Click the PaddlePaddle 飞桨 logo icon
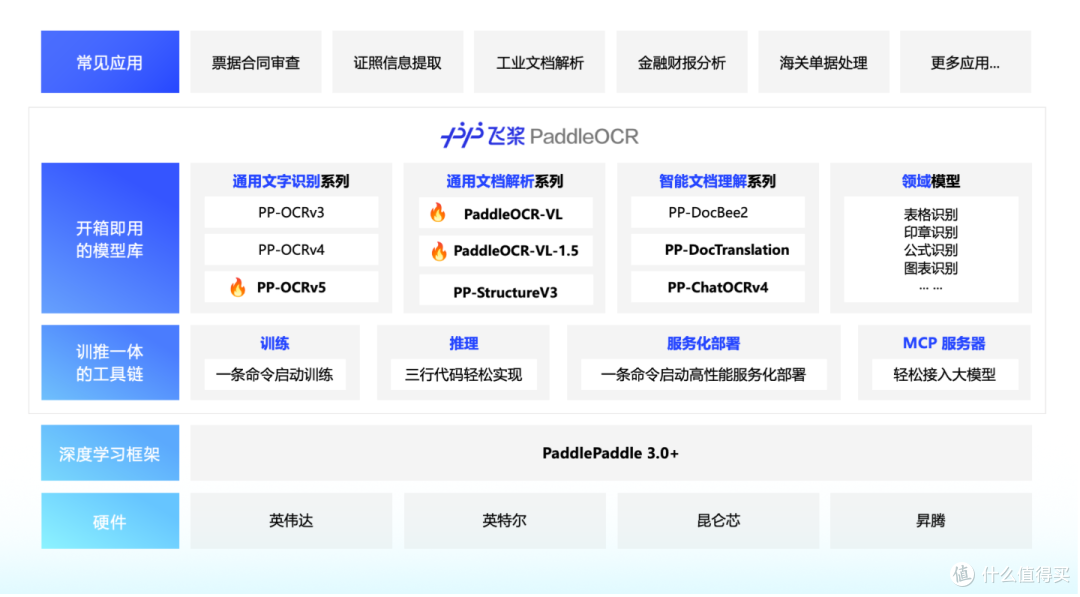Screen dimensions: 1080x597 (x=462, y=135)
